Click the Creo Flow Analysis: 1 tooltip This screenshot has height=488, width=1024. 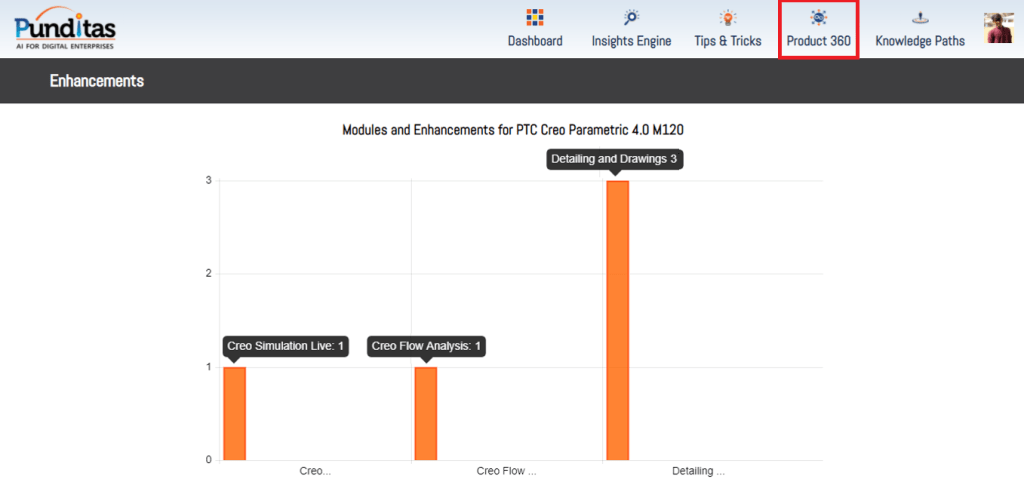click(x=427, y=346)
